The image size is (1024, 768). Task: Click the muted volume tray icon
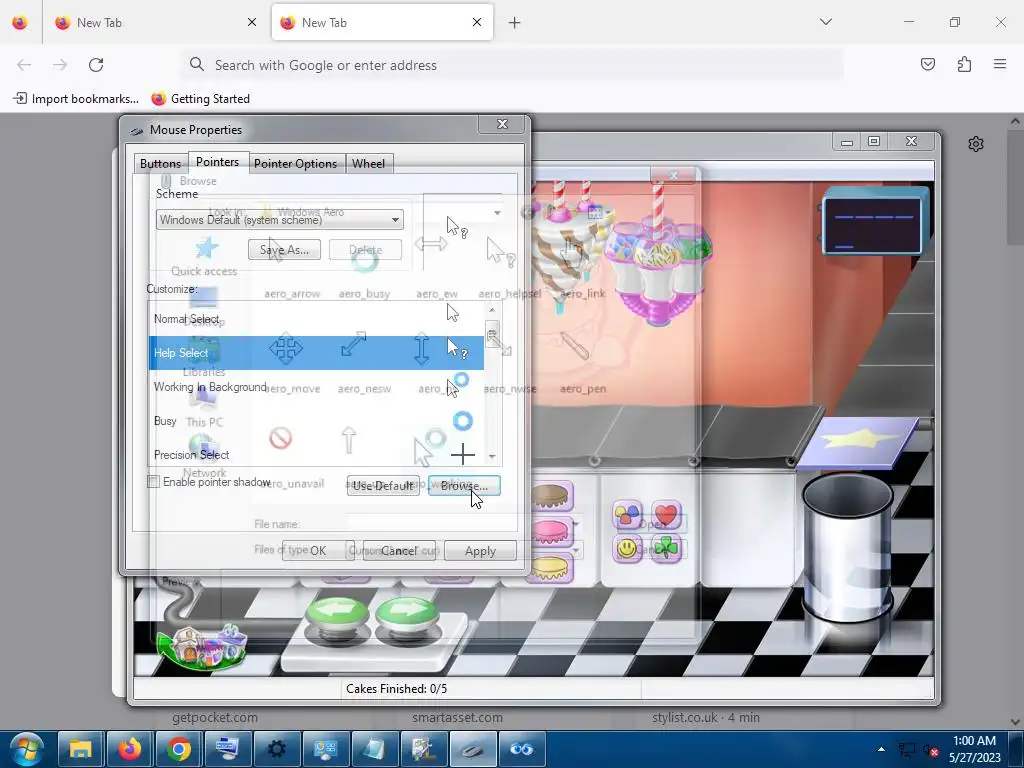(x=930, y=750)
